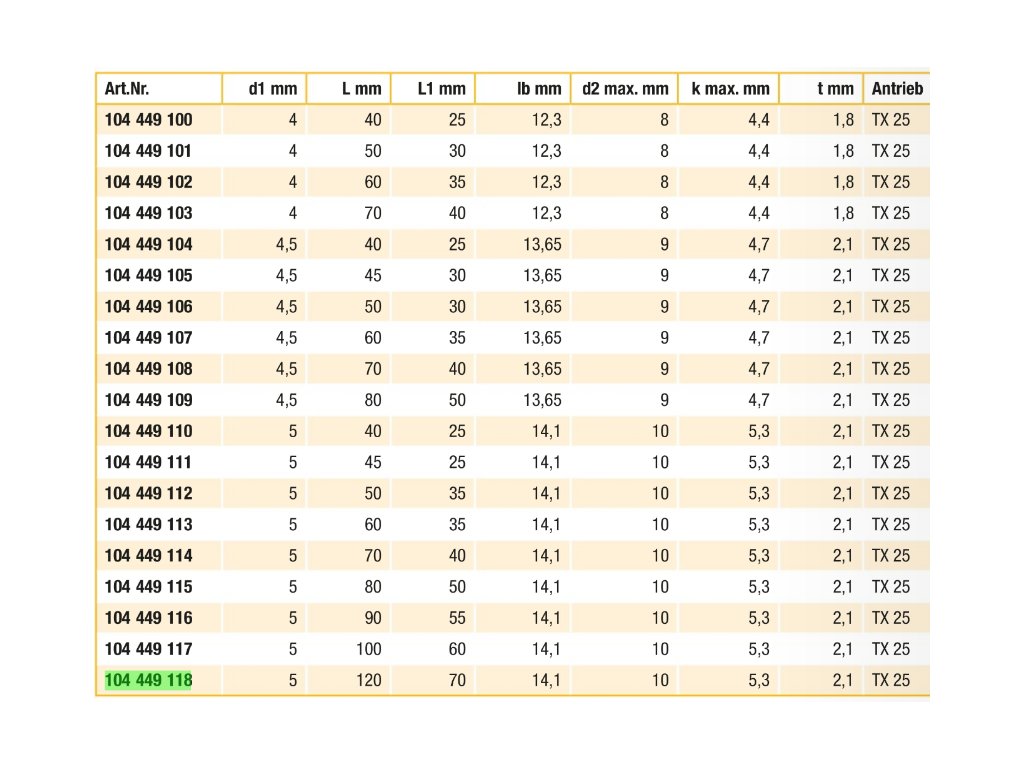The width and height of the screenshot is (1024, 768).
Task: Click the t mm column header
Action: coord(835,88)
